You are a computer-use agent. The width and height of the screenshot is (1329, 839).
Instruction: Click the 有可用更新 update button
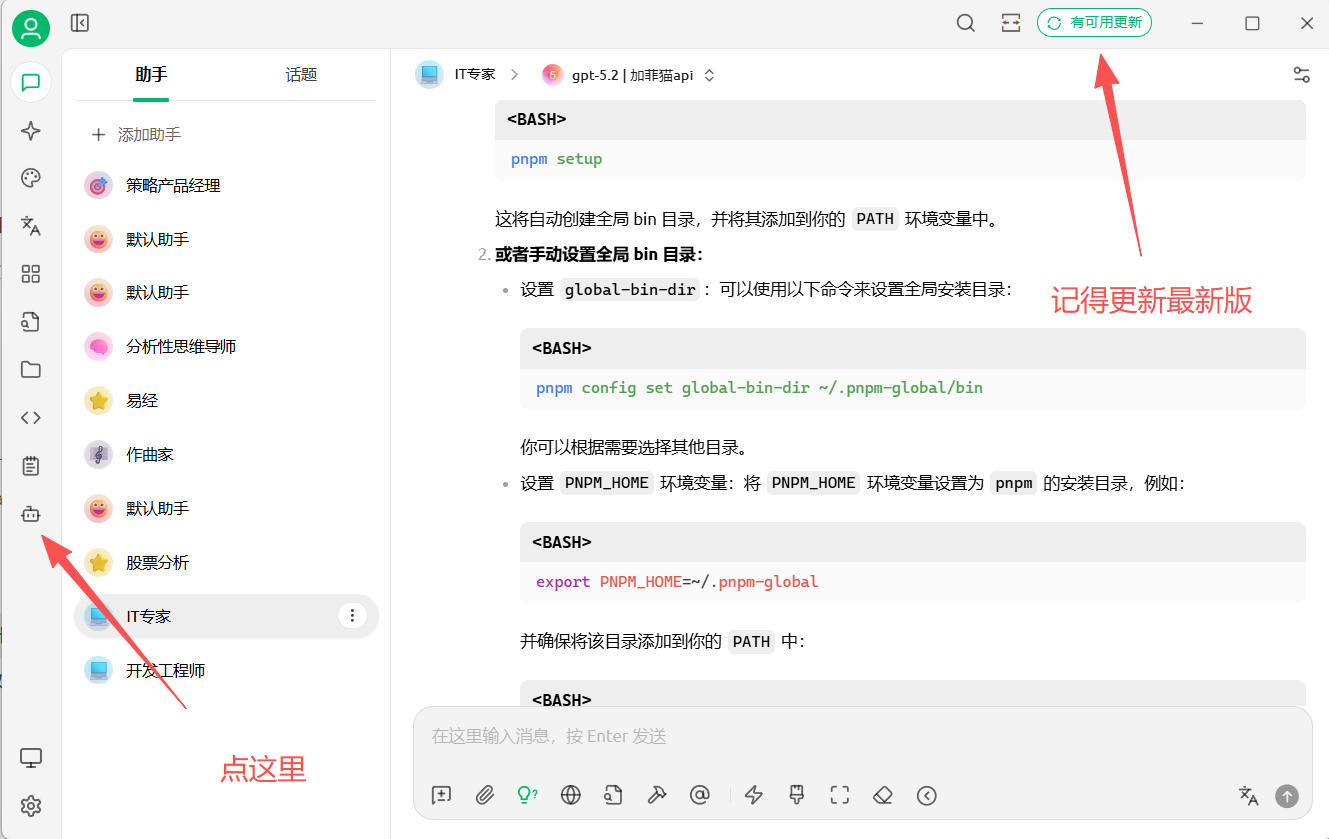click(1094, 22)
